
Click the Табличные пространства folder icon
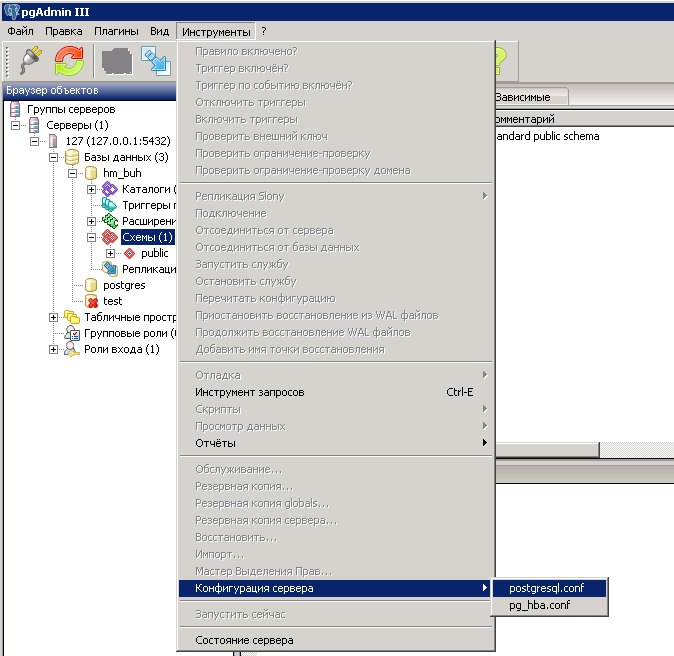pos(72,318)
